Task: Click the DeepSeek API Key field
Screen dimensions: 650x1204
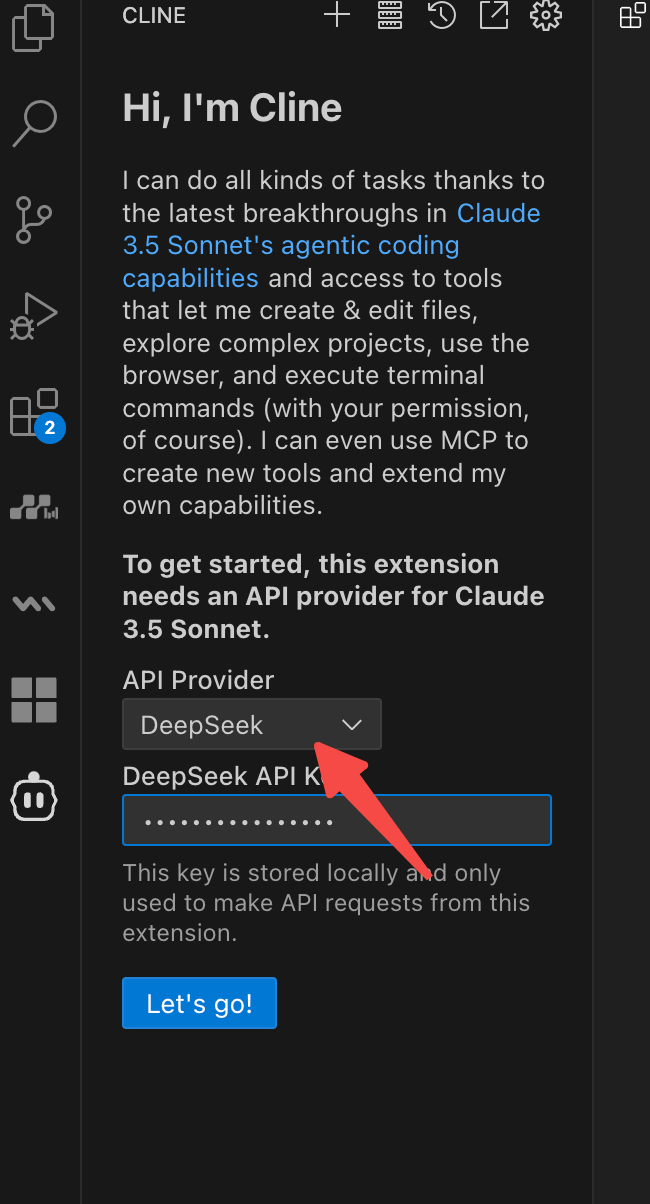Action: [337, 820]
